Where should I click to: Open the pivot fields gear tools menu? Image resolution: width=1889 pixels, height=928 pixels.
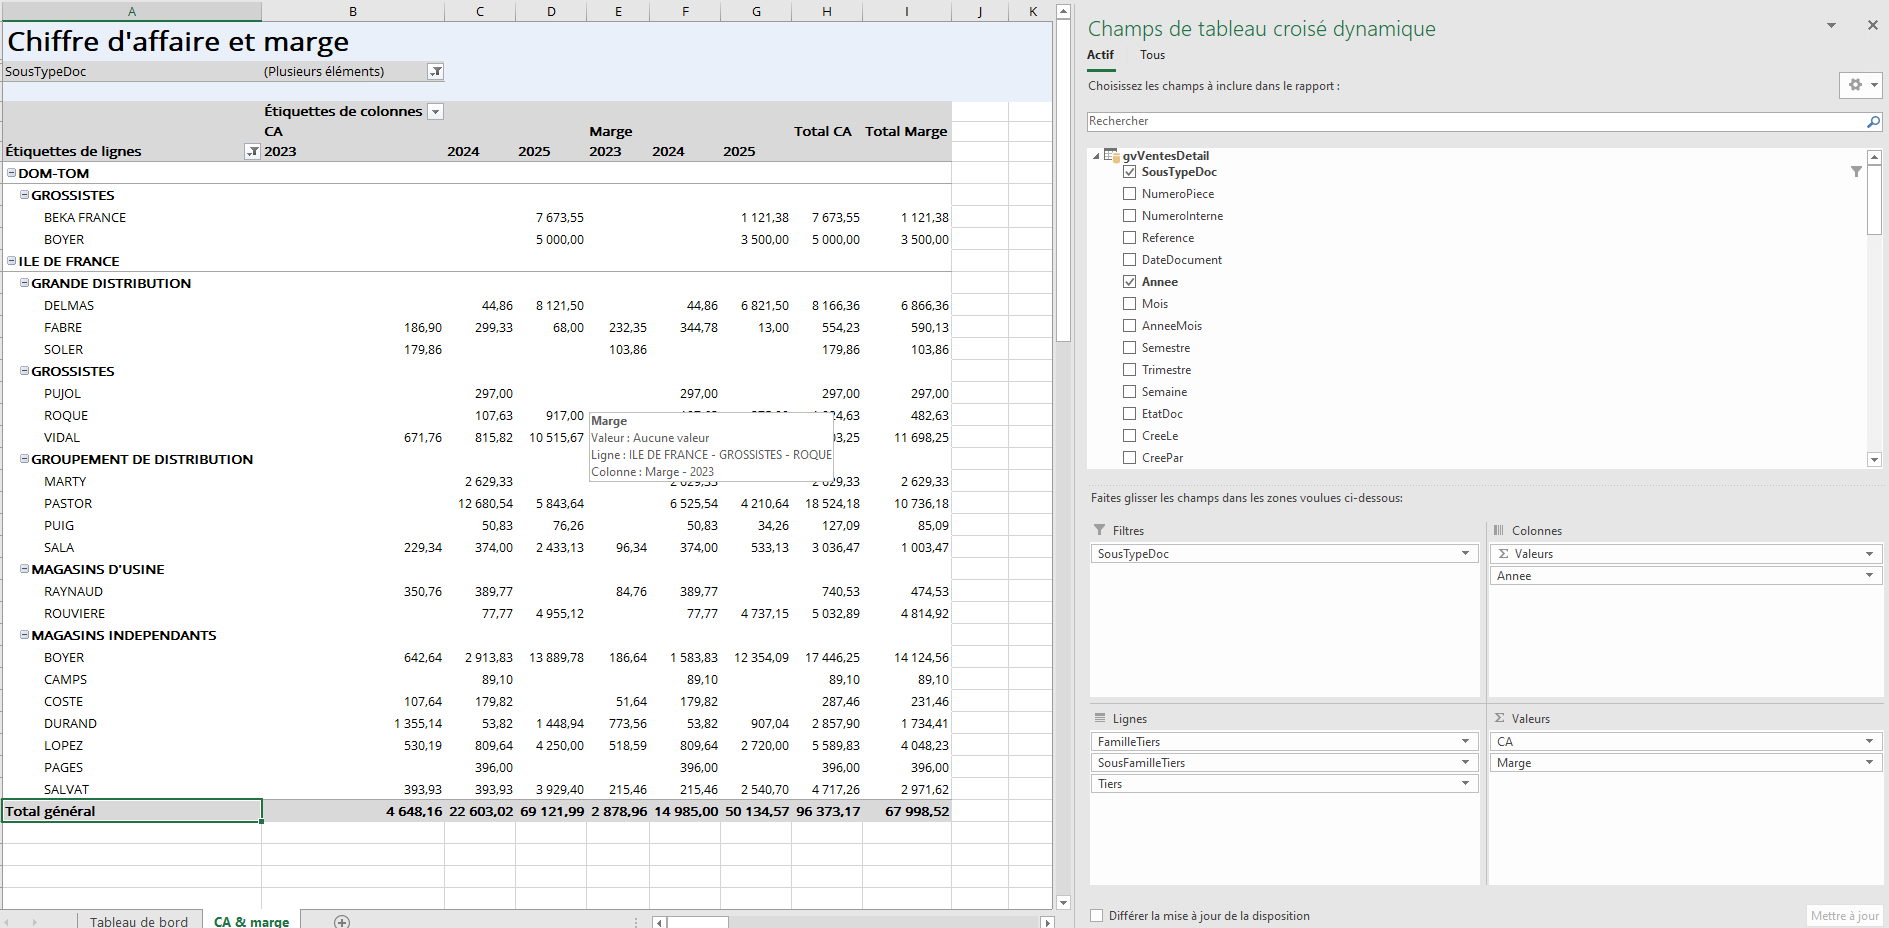[1859, 85]
